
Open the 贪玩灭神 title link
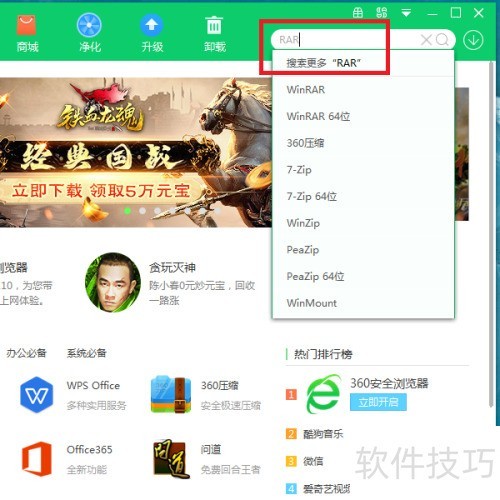pos(172,267)
